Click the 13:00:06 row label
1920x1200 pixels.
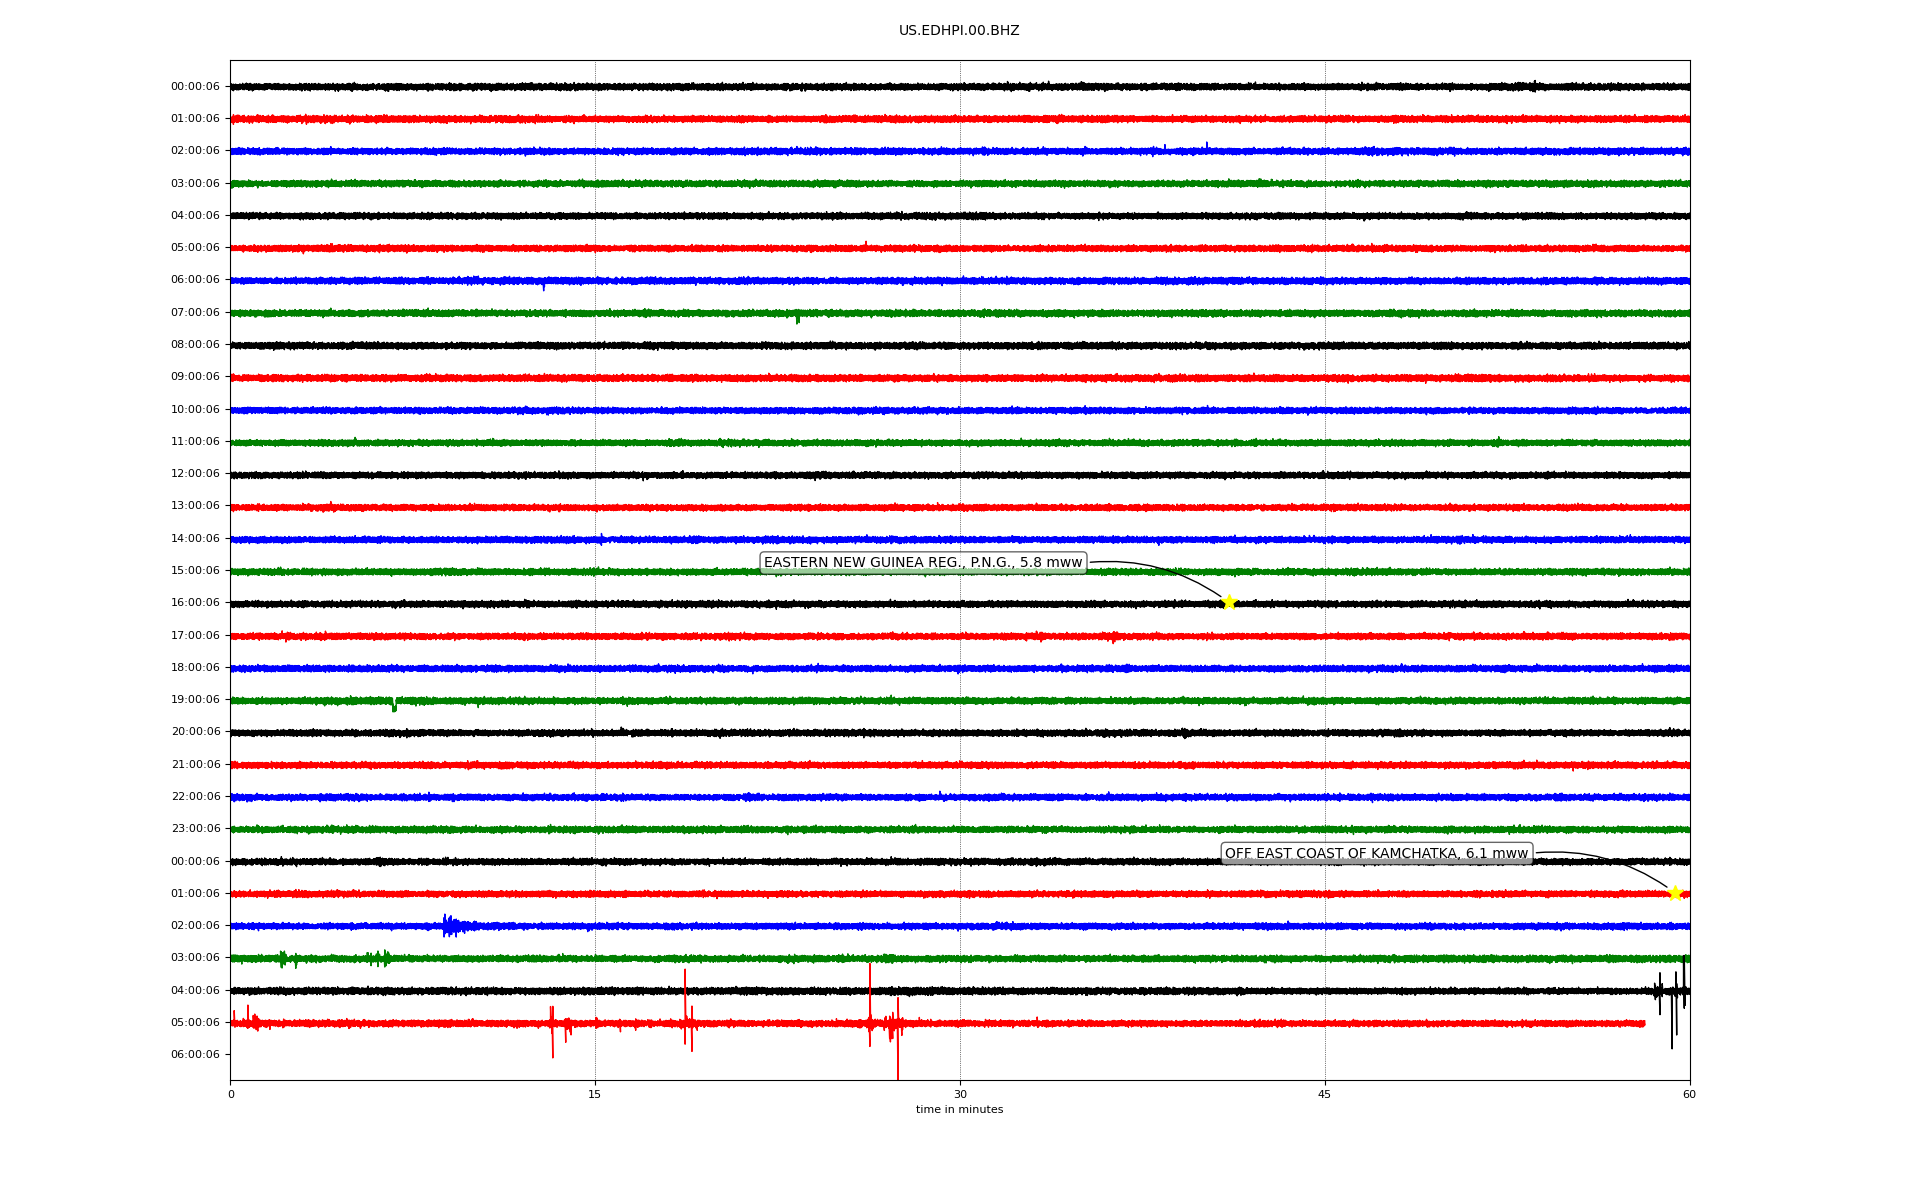[x=195, y=506]
